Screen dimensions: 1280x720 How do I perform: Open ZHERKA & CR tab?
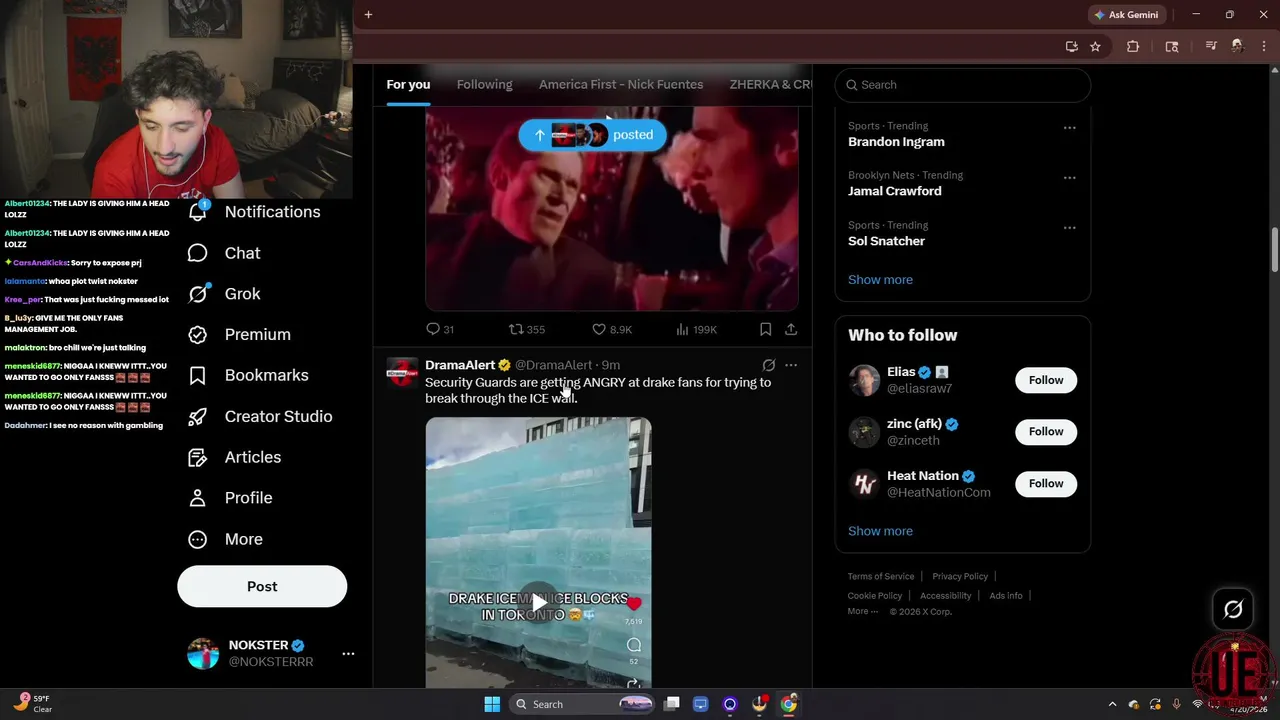tap(770, 84)
